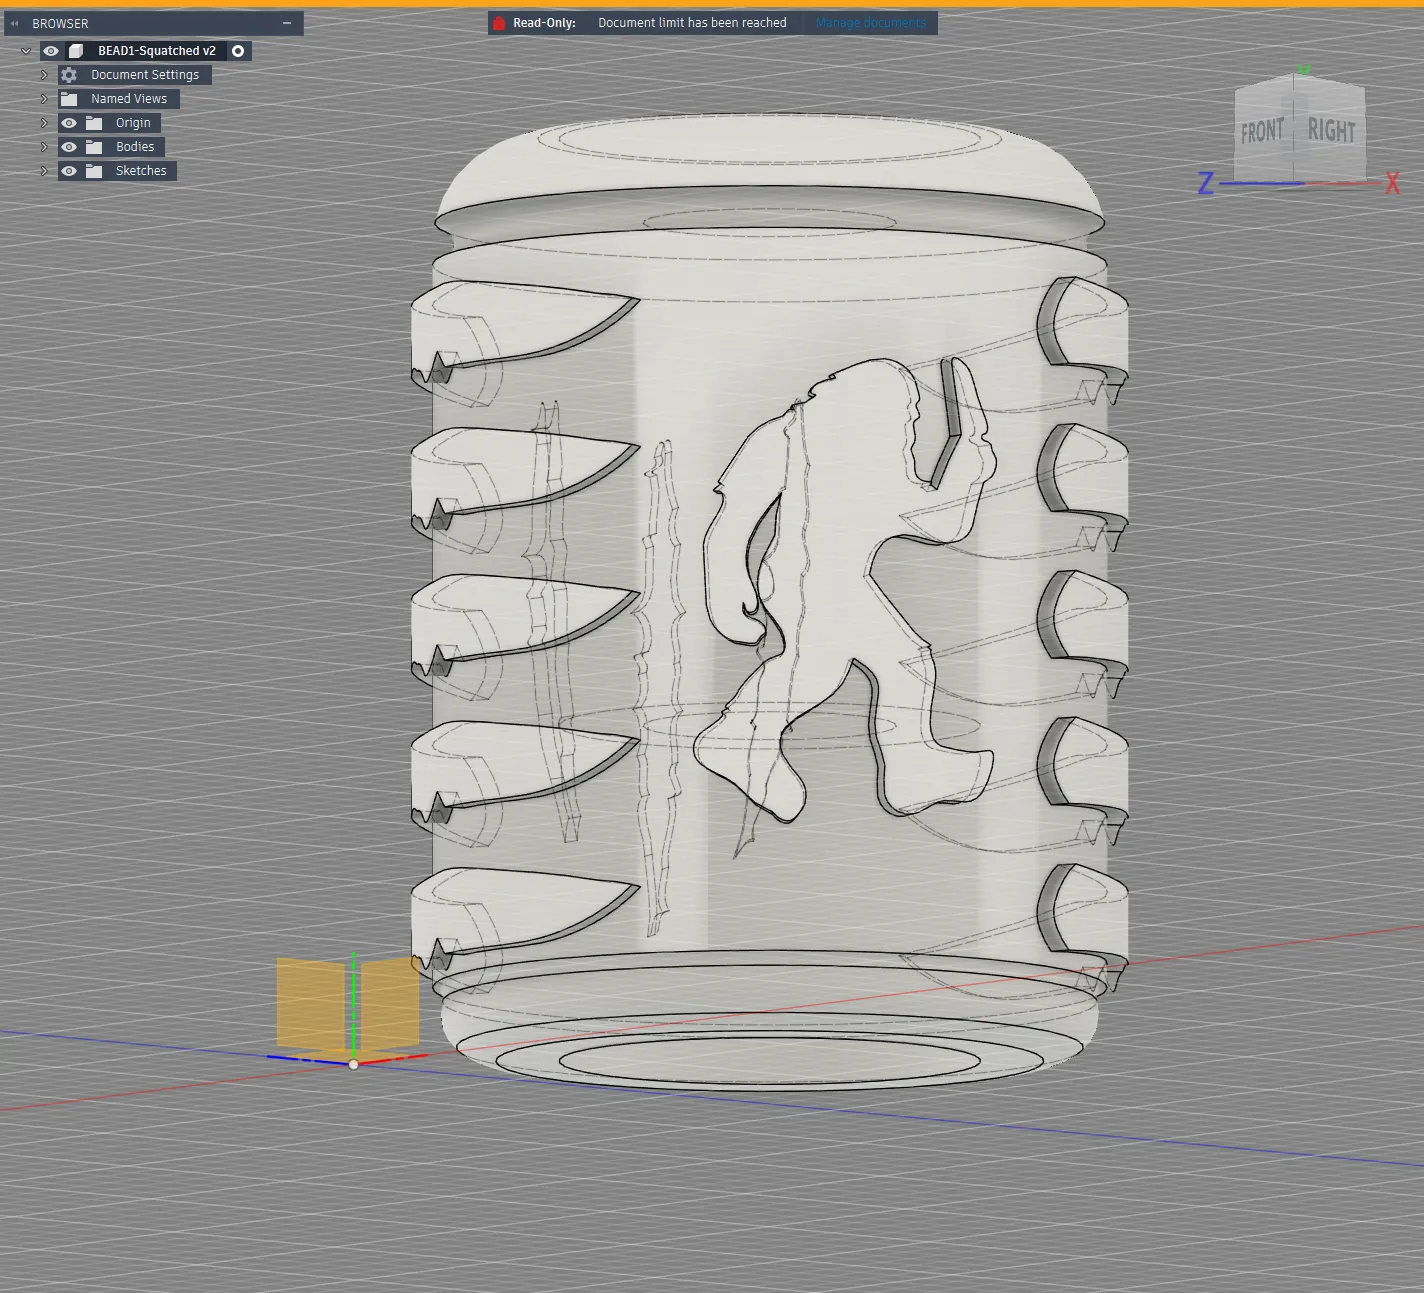Select the BEAD1-Squatched v2 document name

[x=157, y=51]
